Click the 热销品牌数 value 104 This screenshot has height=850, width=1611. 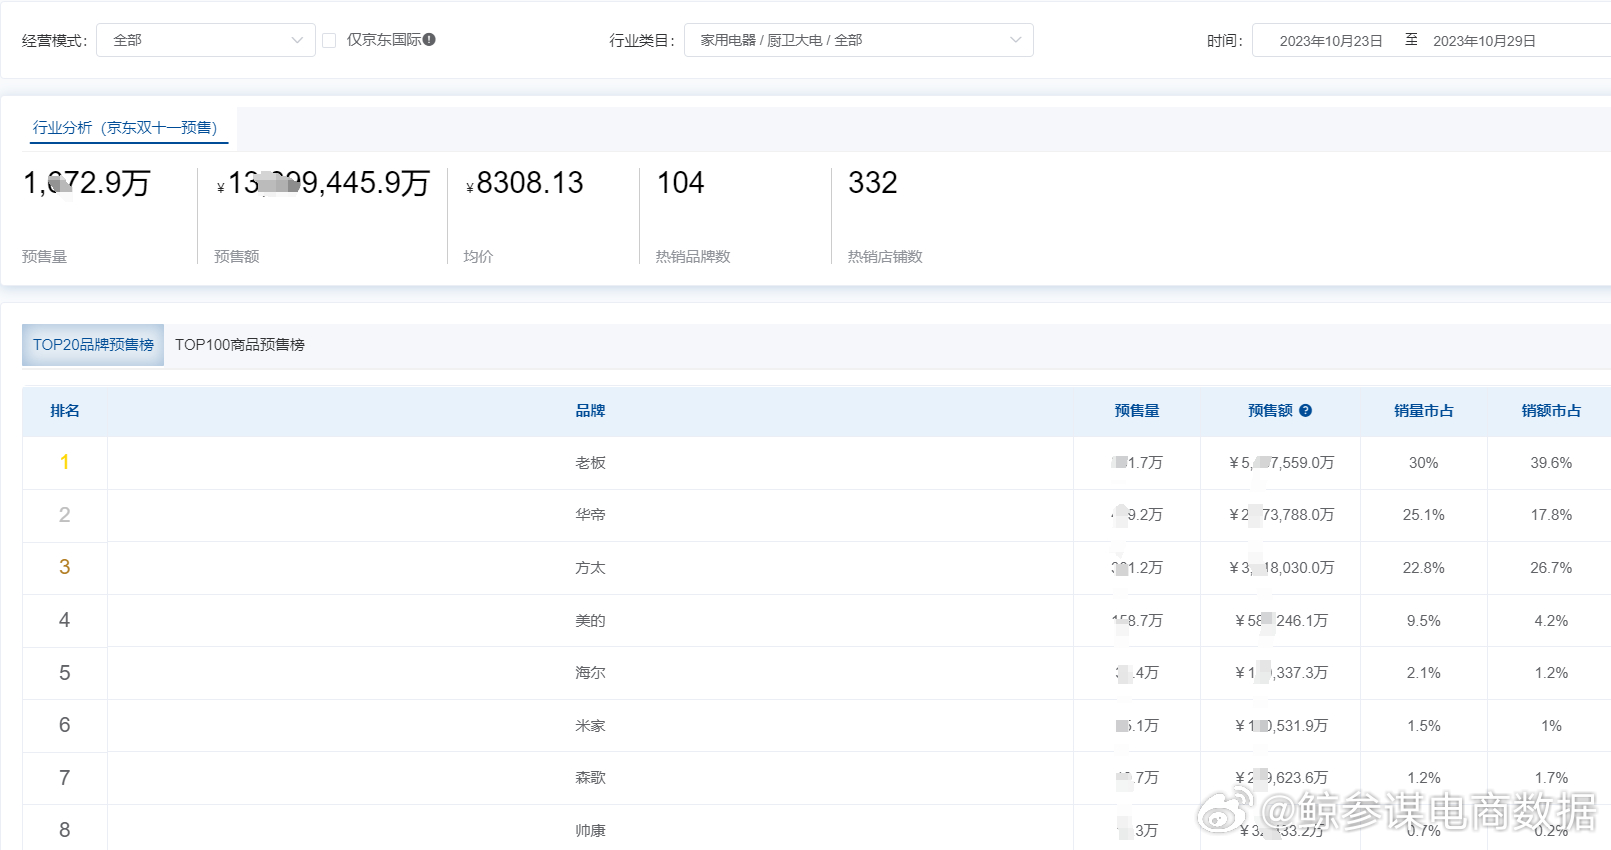680,183
